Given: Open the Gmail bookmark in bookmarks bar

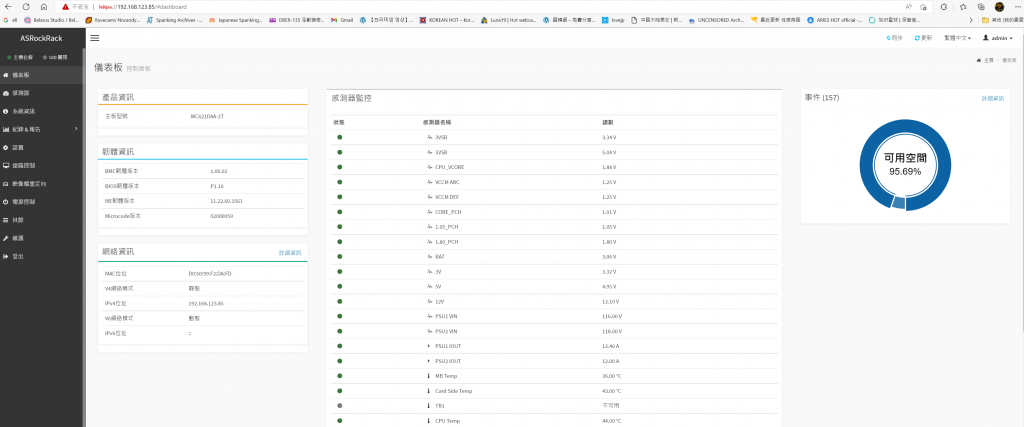Looking at the screenshot, I should [x=346, y=19].
